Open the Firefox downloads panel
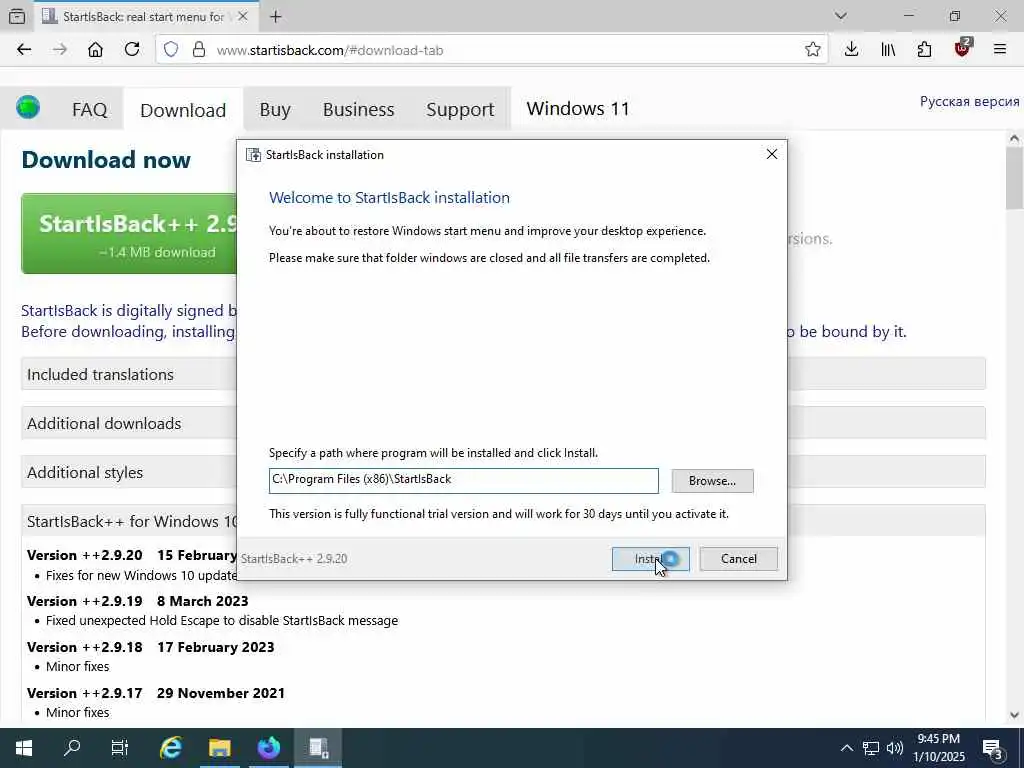1024x768 pixels. click(851, 50)
